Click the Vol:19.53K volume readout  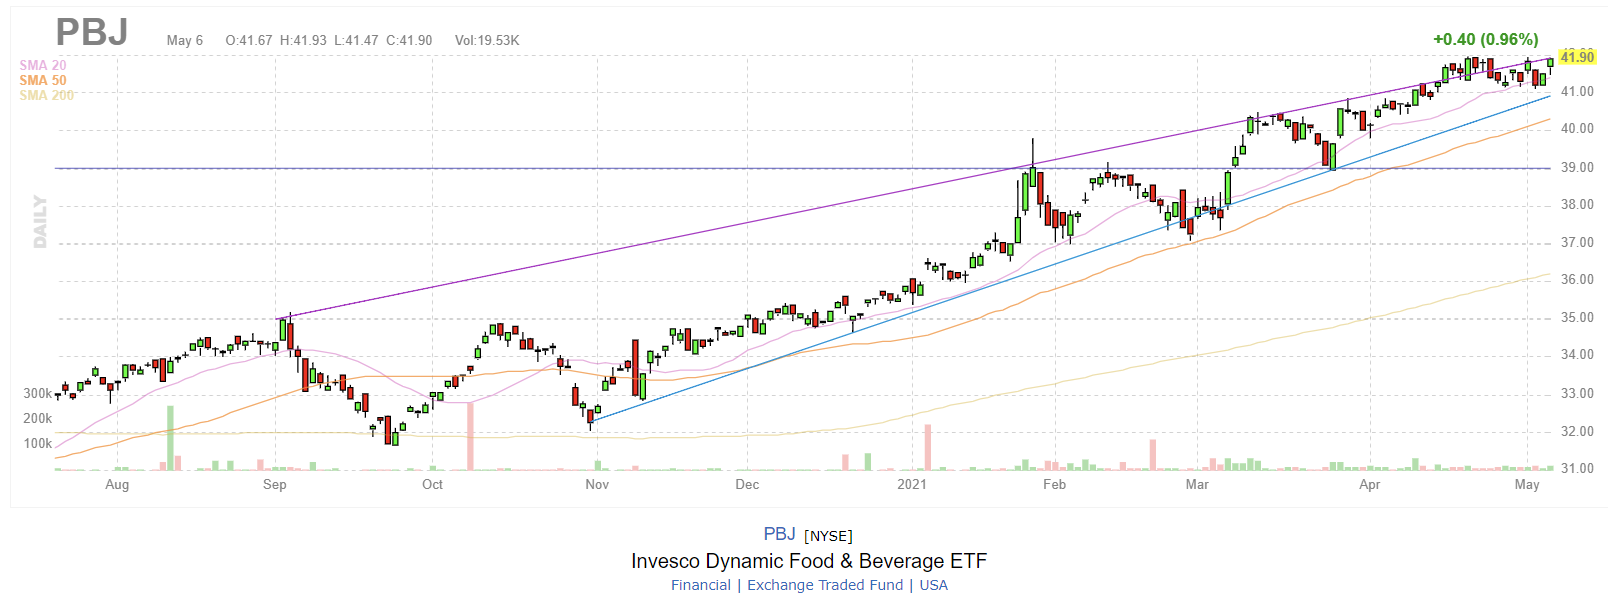pos(487,40)
